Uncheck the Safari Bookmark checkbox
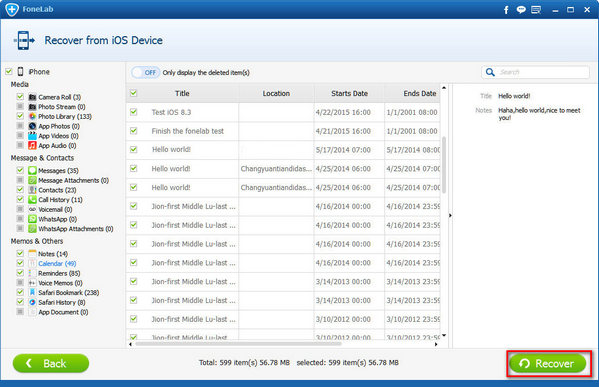 [x=20, y=292]
